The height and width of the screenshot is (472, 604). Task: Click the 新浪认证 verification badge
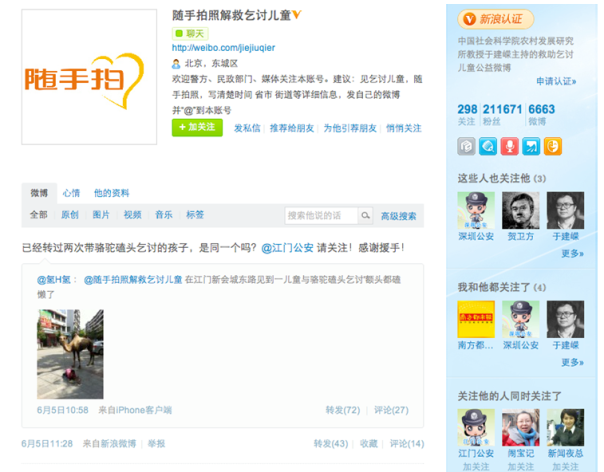point(495,19)
